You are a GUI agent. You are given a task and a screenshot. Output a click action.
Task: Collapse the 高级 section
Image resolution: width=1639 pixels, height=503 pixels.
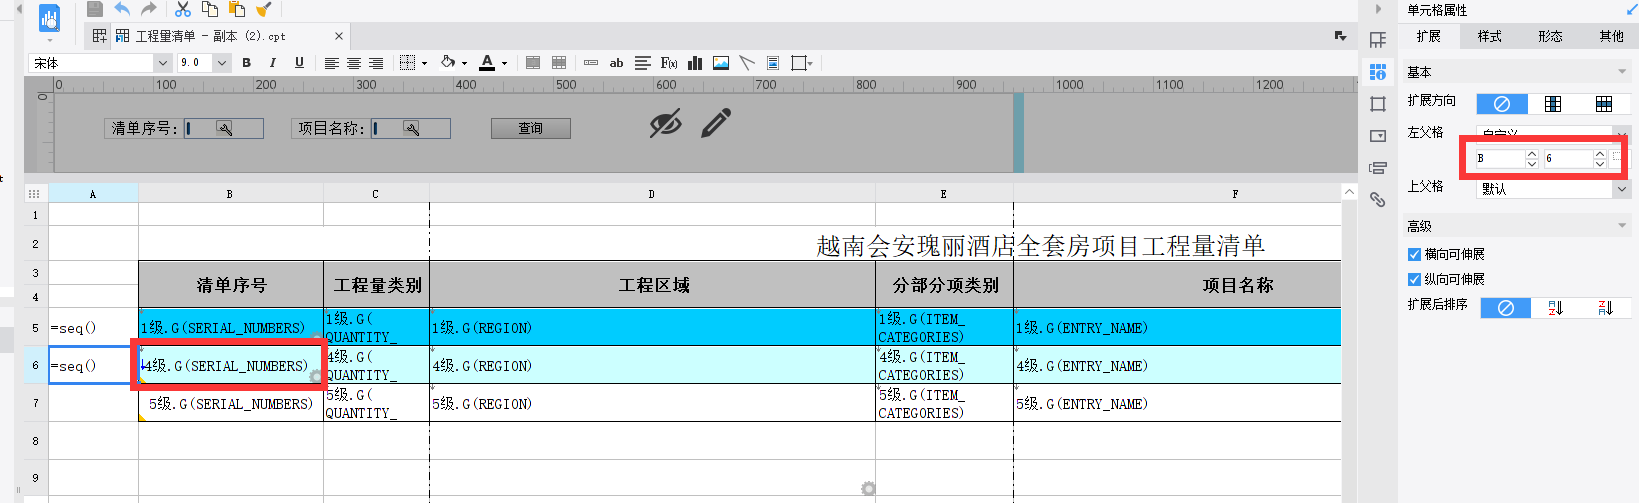click(1622, 226)
